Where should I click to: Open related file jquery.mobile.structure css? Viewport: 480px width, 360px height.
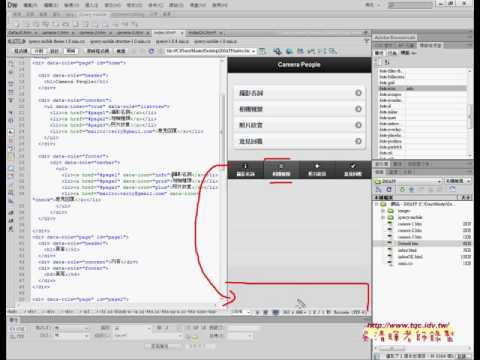(x=120, y=41)
